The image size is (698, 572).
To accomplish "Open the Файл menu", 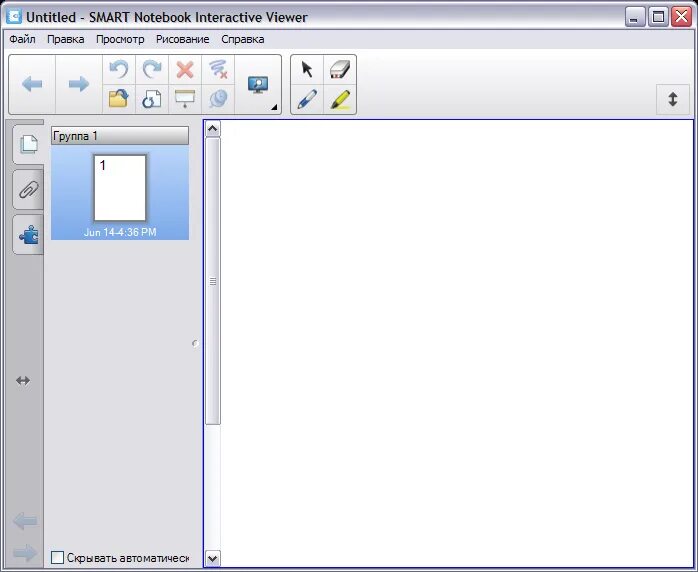I will [x=22, y=39].
